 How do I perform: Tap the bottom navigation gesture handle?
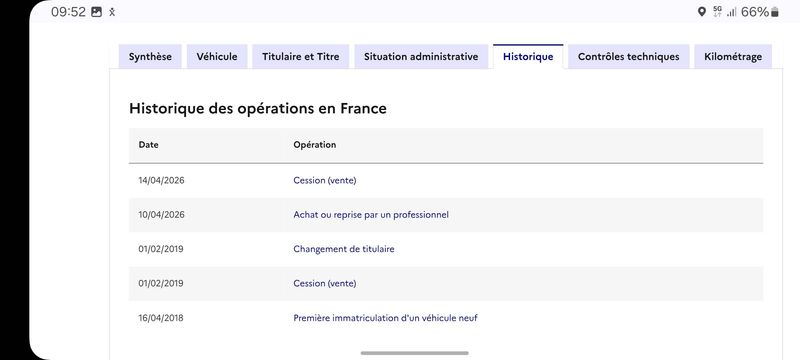pyautogui.click(x=414, y=353)
